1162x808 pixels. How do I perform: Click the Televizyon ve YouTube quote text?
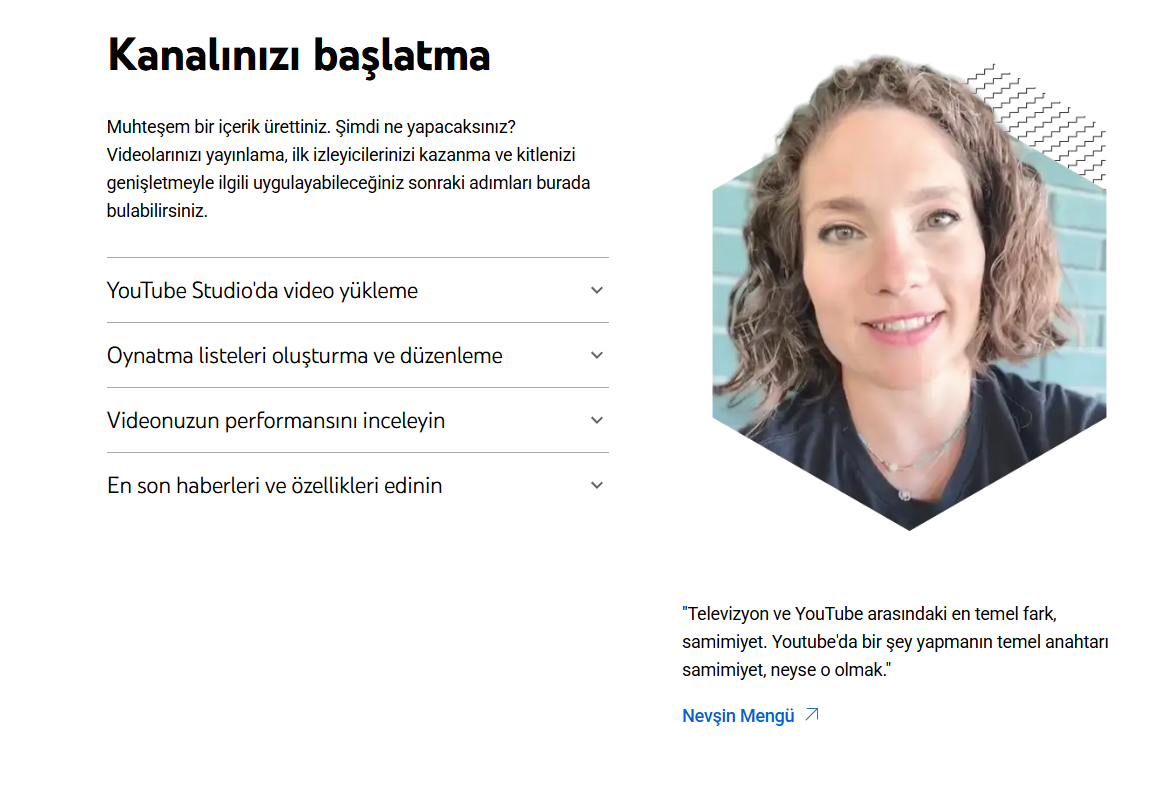(x=895, y=641)
